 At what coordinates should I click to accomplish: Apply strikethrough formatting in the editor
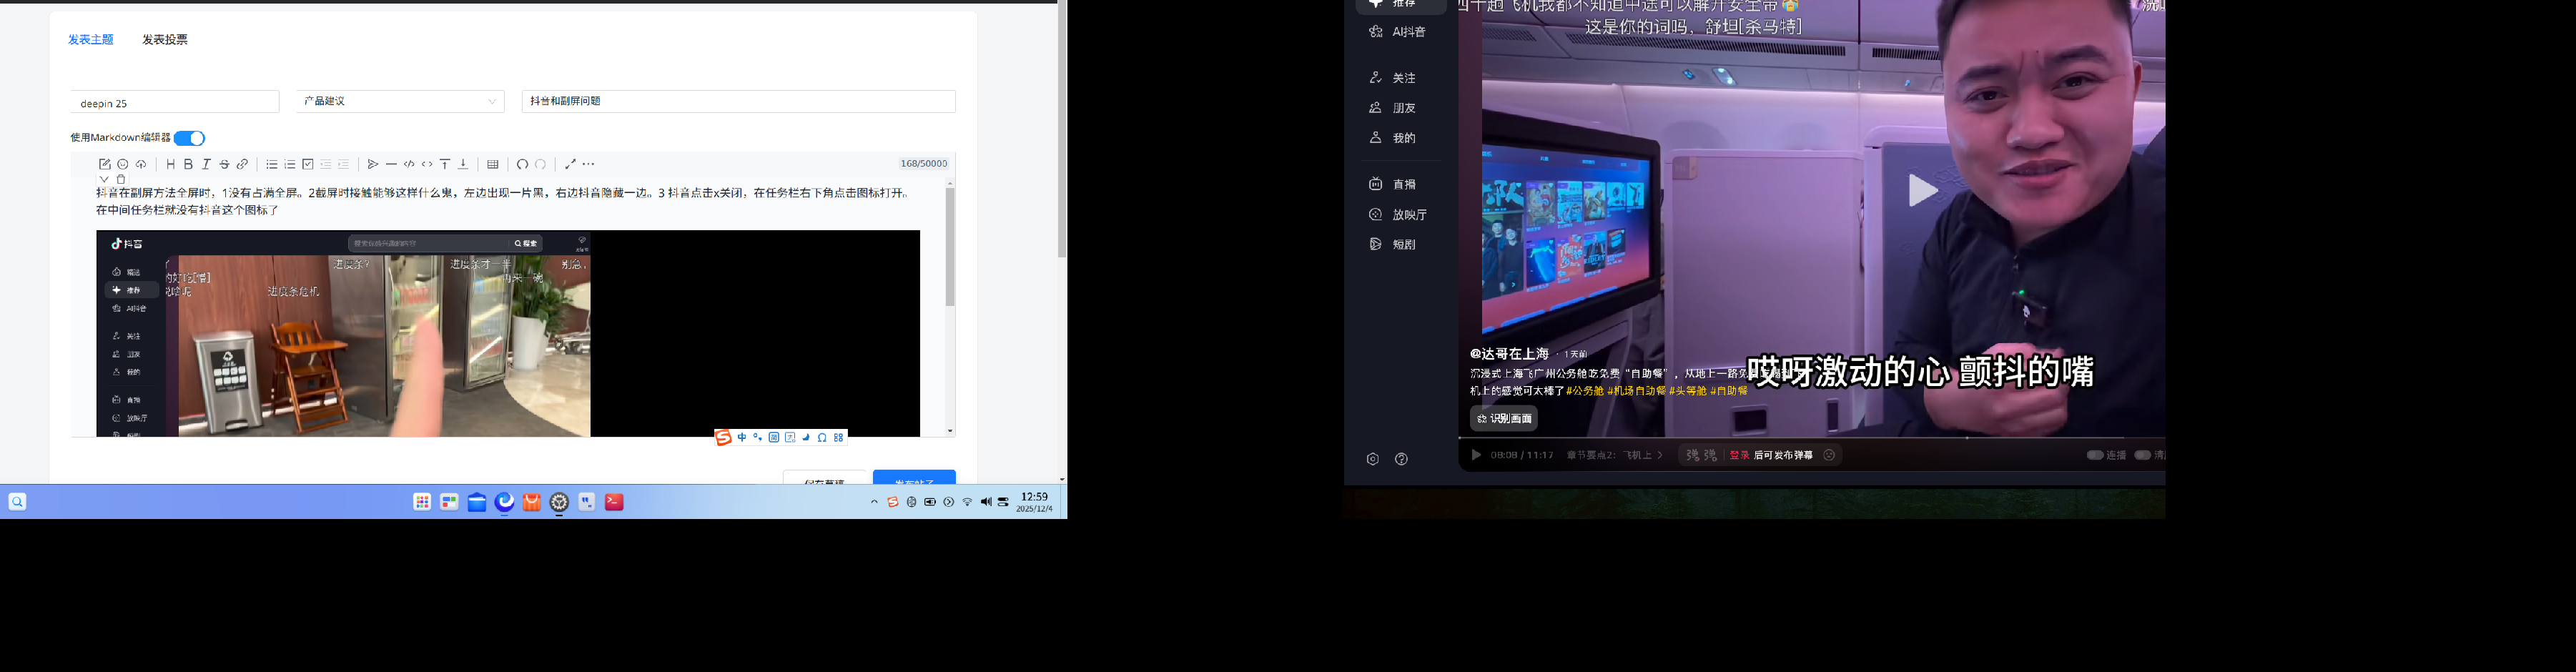click(x=224, y=164)
